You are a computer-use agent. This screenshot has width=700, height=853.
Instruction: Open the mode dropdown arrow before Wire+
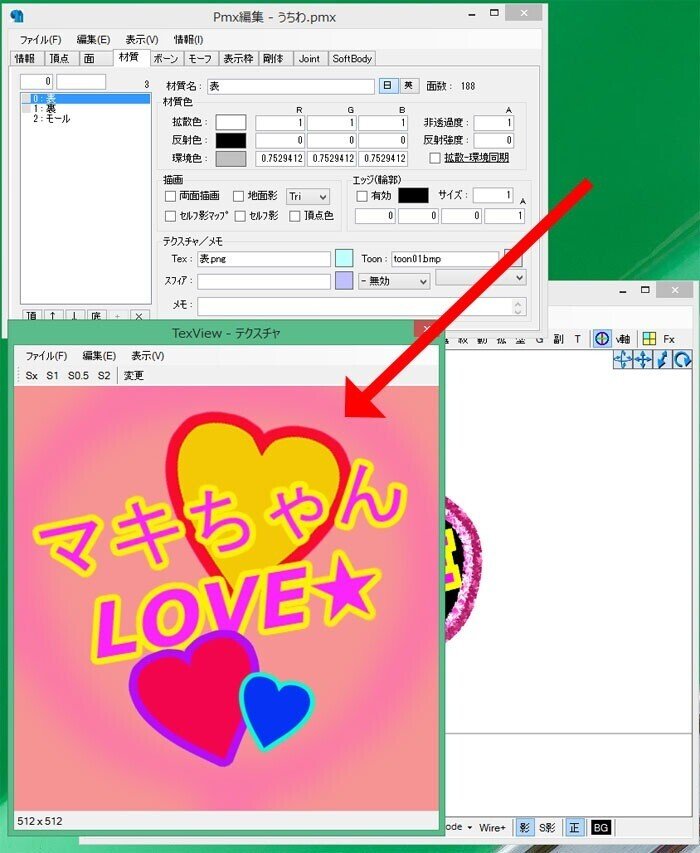pos(469,827)
